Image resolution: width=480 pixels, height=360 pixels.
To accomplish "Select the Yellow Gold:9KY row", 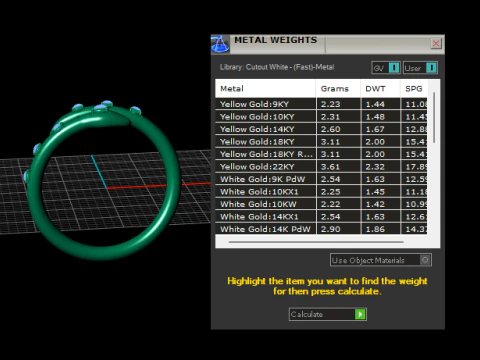I will tap(321, 104).
